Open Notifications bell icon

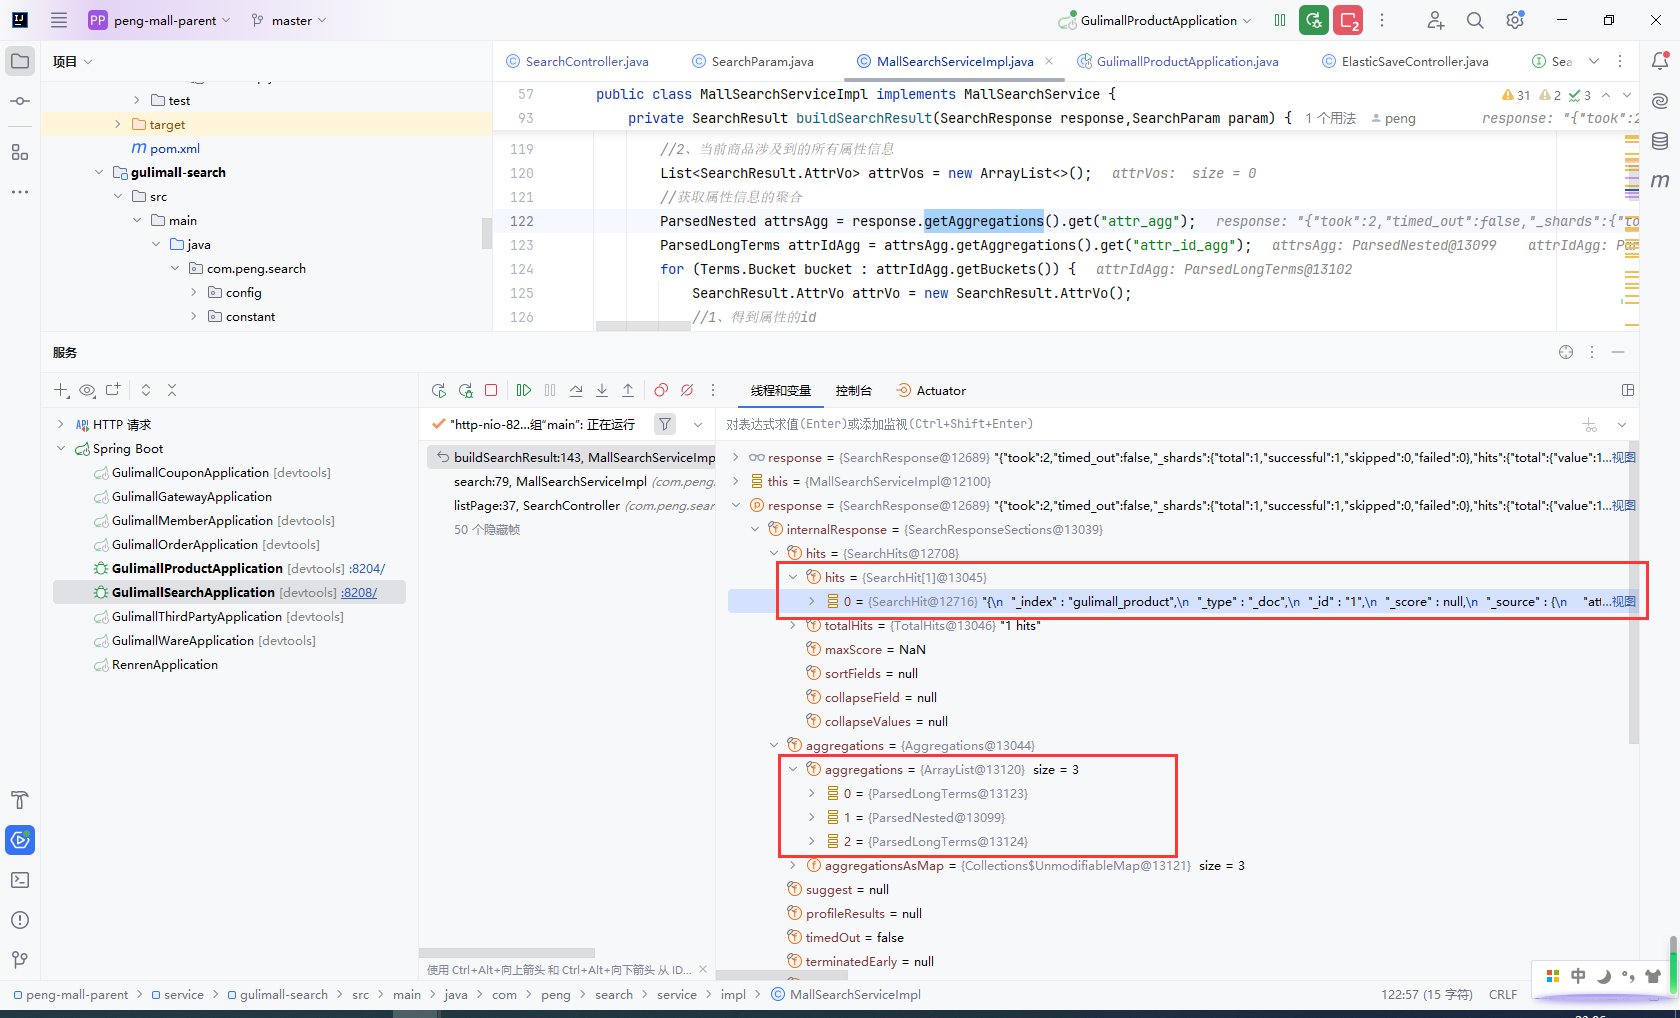(1660, 61)
